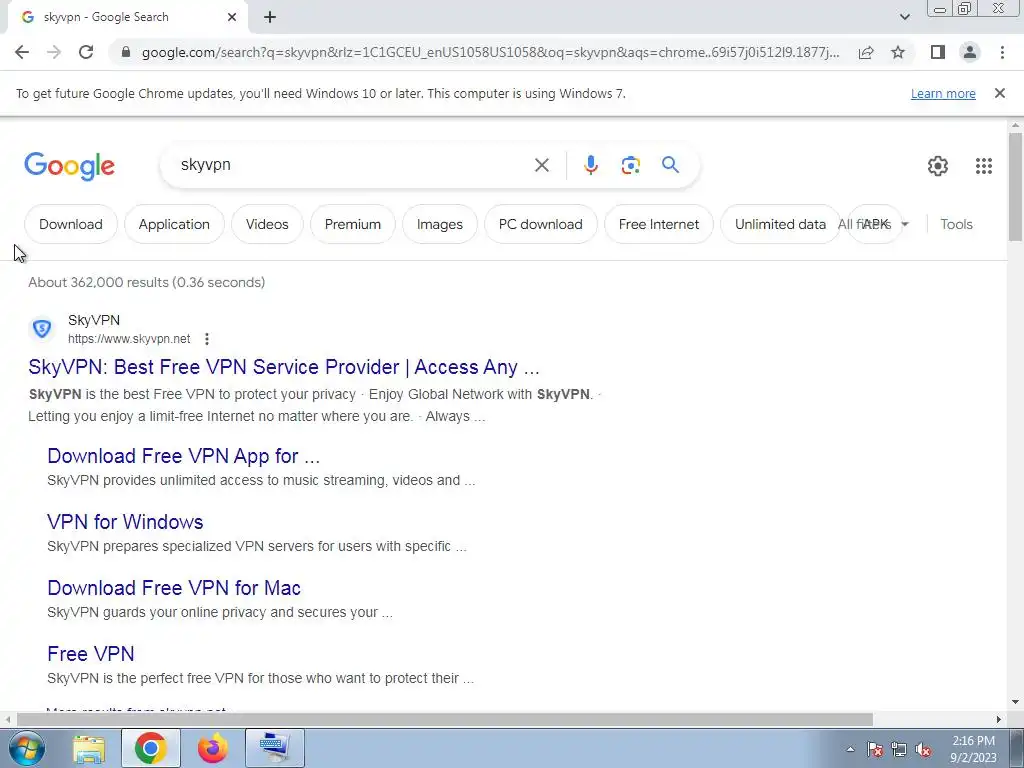
Task: Click the Action Center flag icon
Action: [874, 749]
